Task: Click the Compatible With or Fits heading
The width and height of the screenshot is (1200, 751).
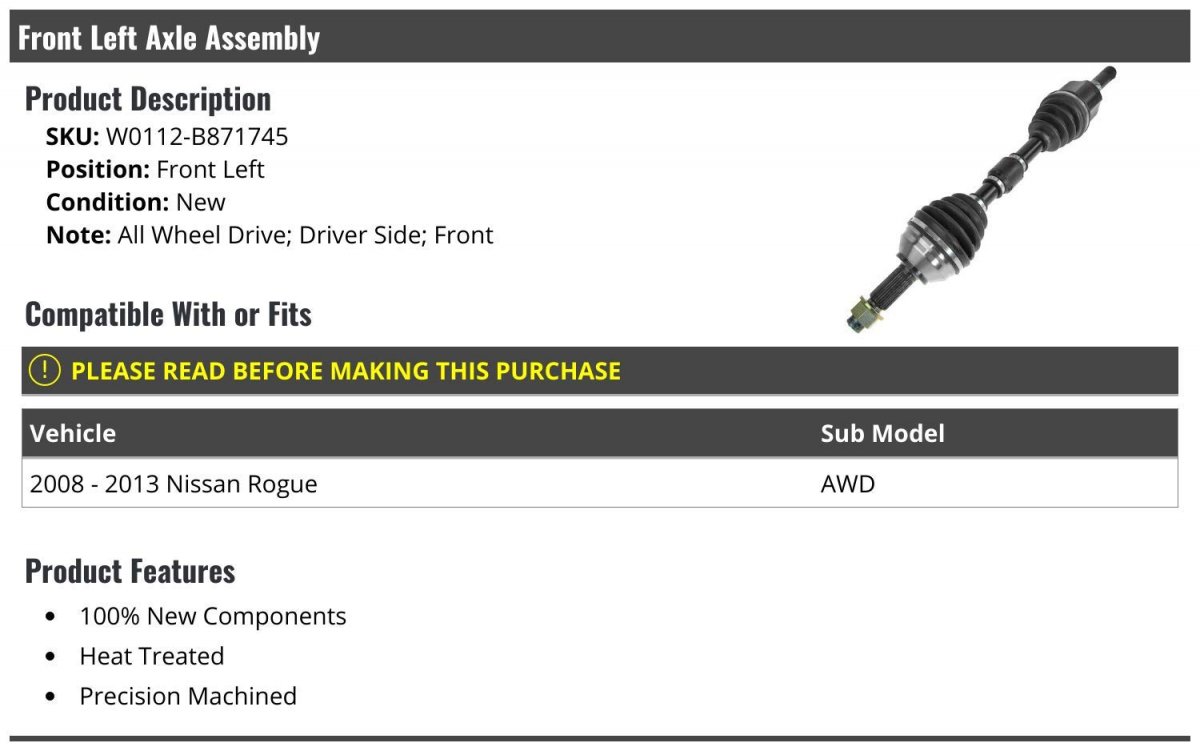Action: (x=168, y=314)
